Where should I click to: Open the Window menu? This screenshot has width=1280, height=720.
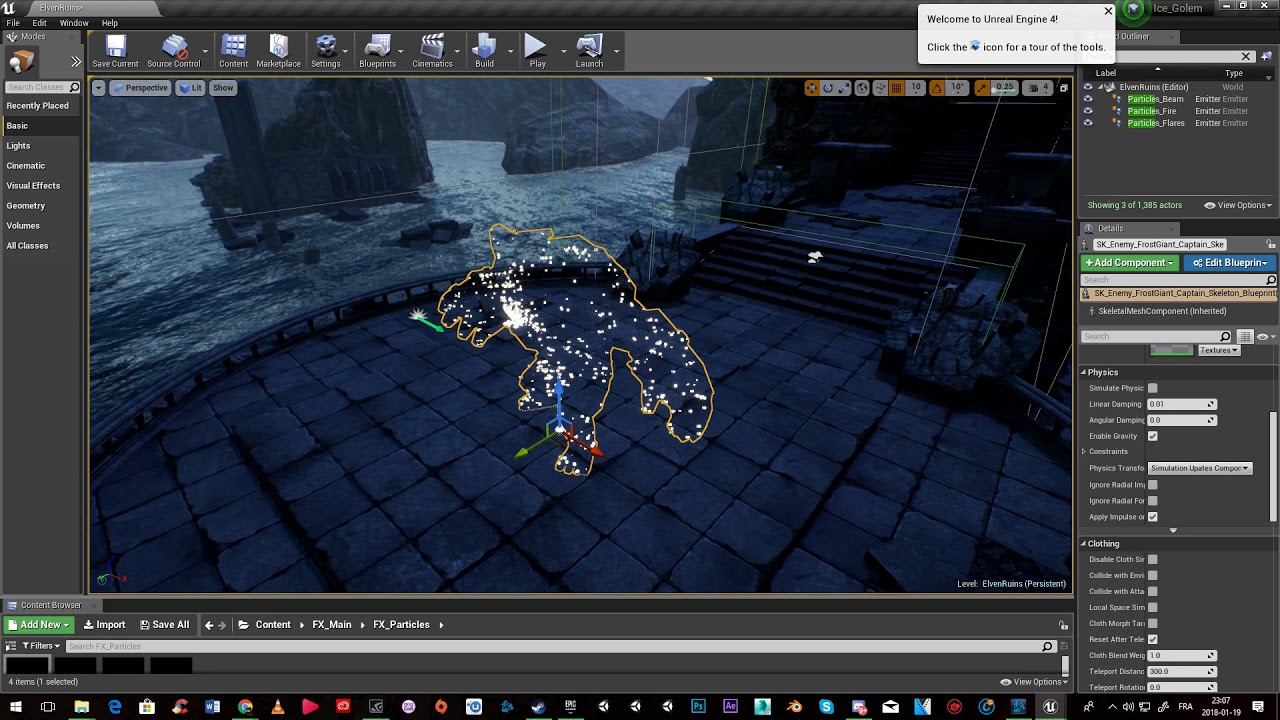[x=74, y=23]
